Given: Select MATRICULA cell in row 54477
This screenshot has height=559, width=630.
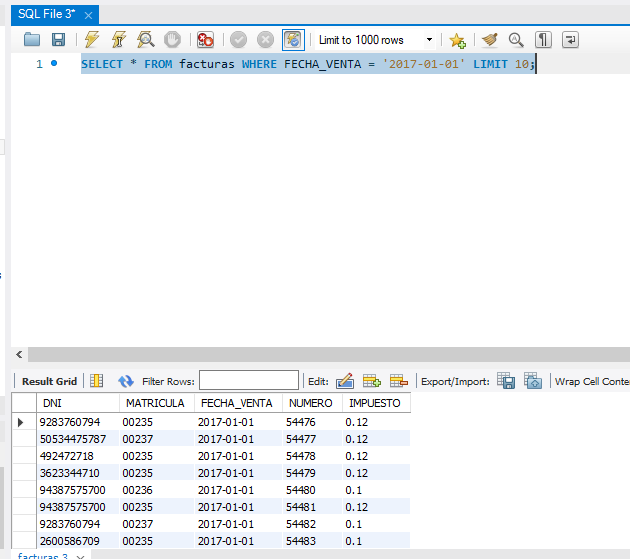Looking at the screenshot, I should [157, 439].
